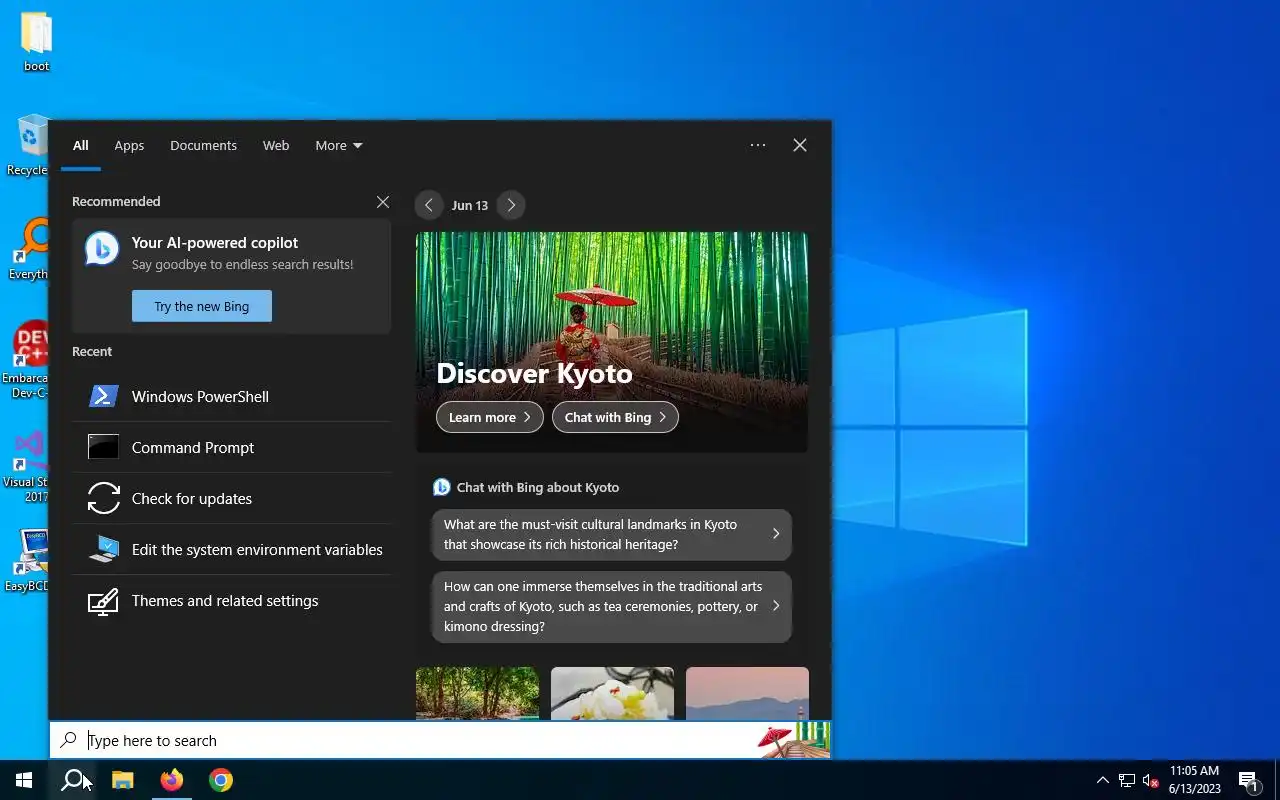
Task: Click the Show desktop strip at taskbar edge
Action: tap(1277, 780)
